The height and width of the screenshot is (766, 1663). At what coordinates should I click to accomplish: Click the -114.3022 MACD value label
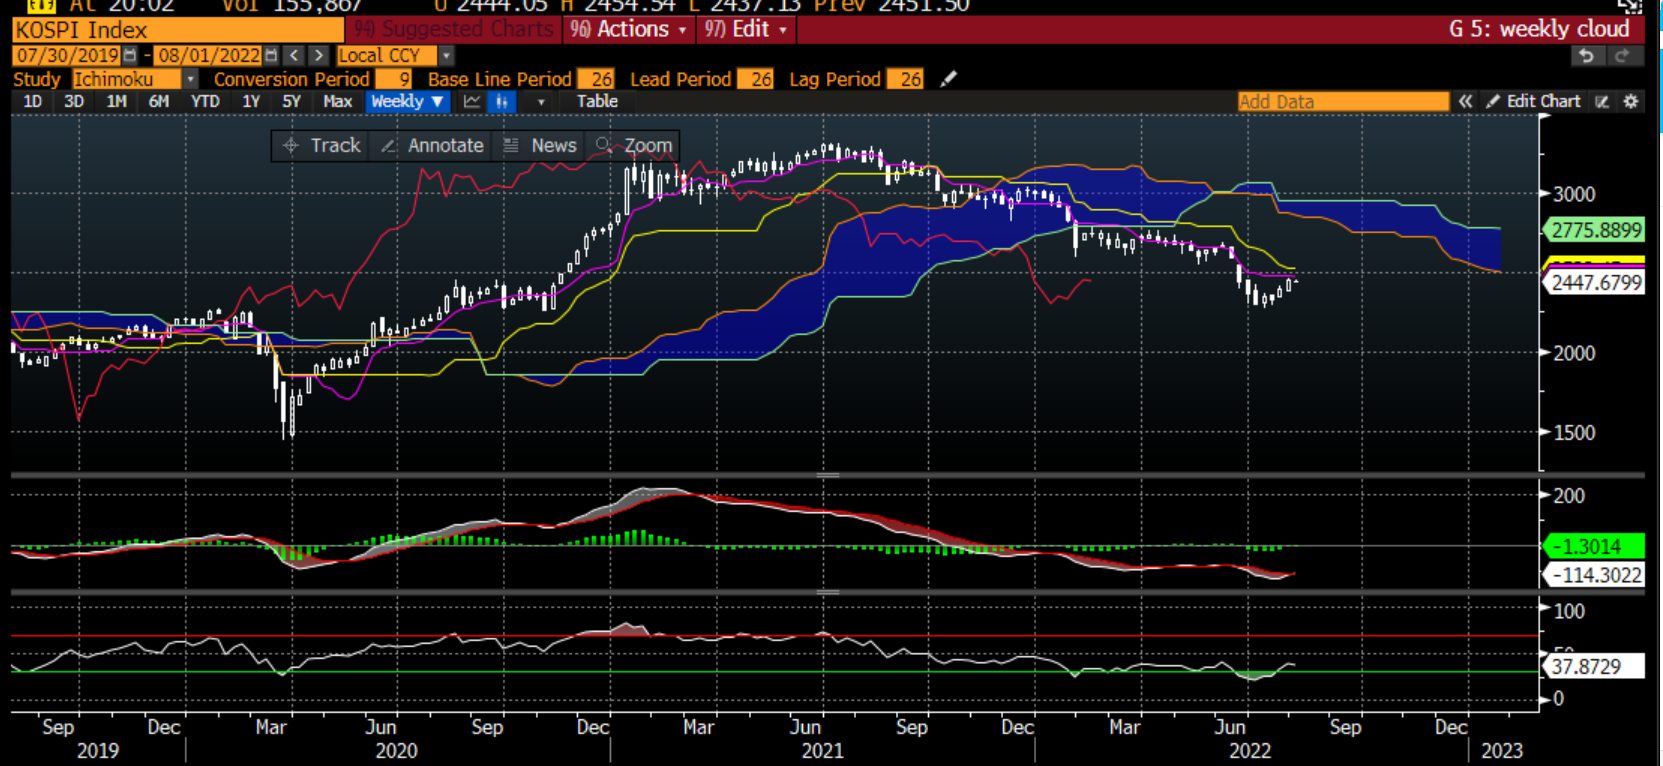coord(1595,575)
